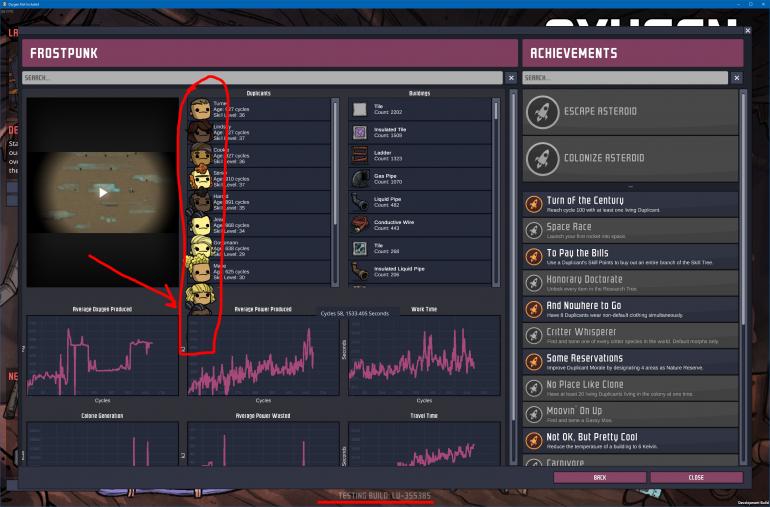Click Turner's duplicant portrait
Screen dimensions: 770x507
tap(200, 109)
